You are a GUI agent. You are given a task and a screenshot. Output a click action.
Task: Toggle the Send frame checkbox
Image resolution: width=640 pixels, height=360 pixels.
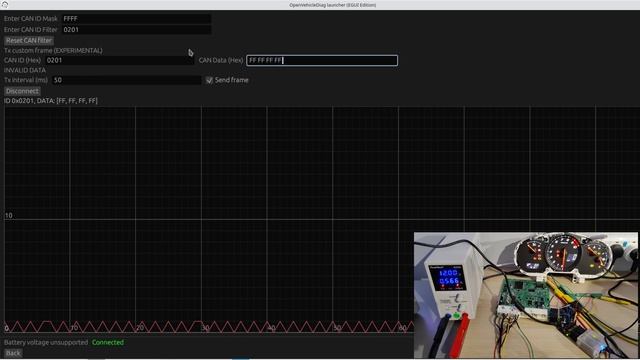[209, 80]
